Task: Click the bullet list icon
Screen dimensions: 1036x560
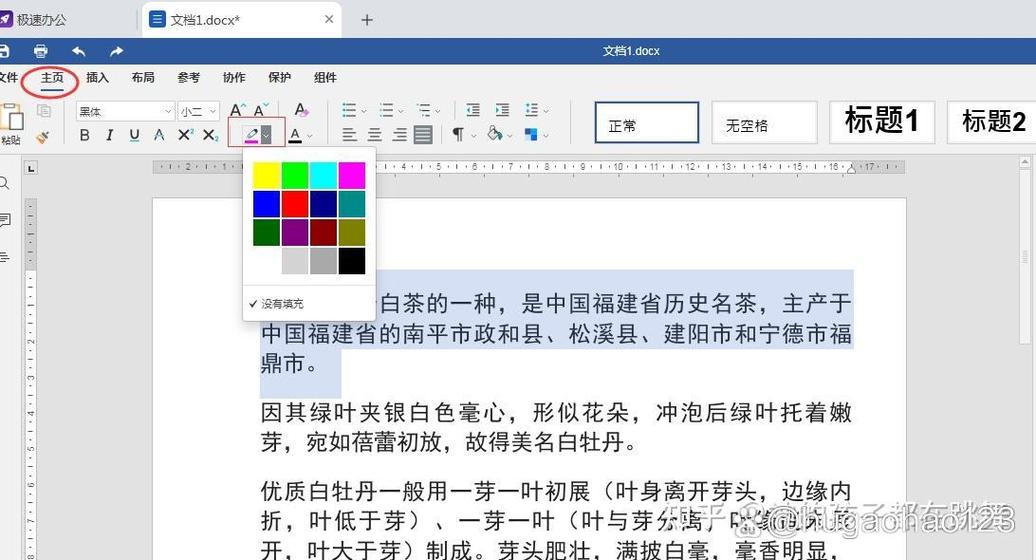Action: pyautogui.click(x=349, y=110)
